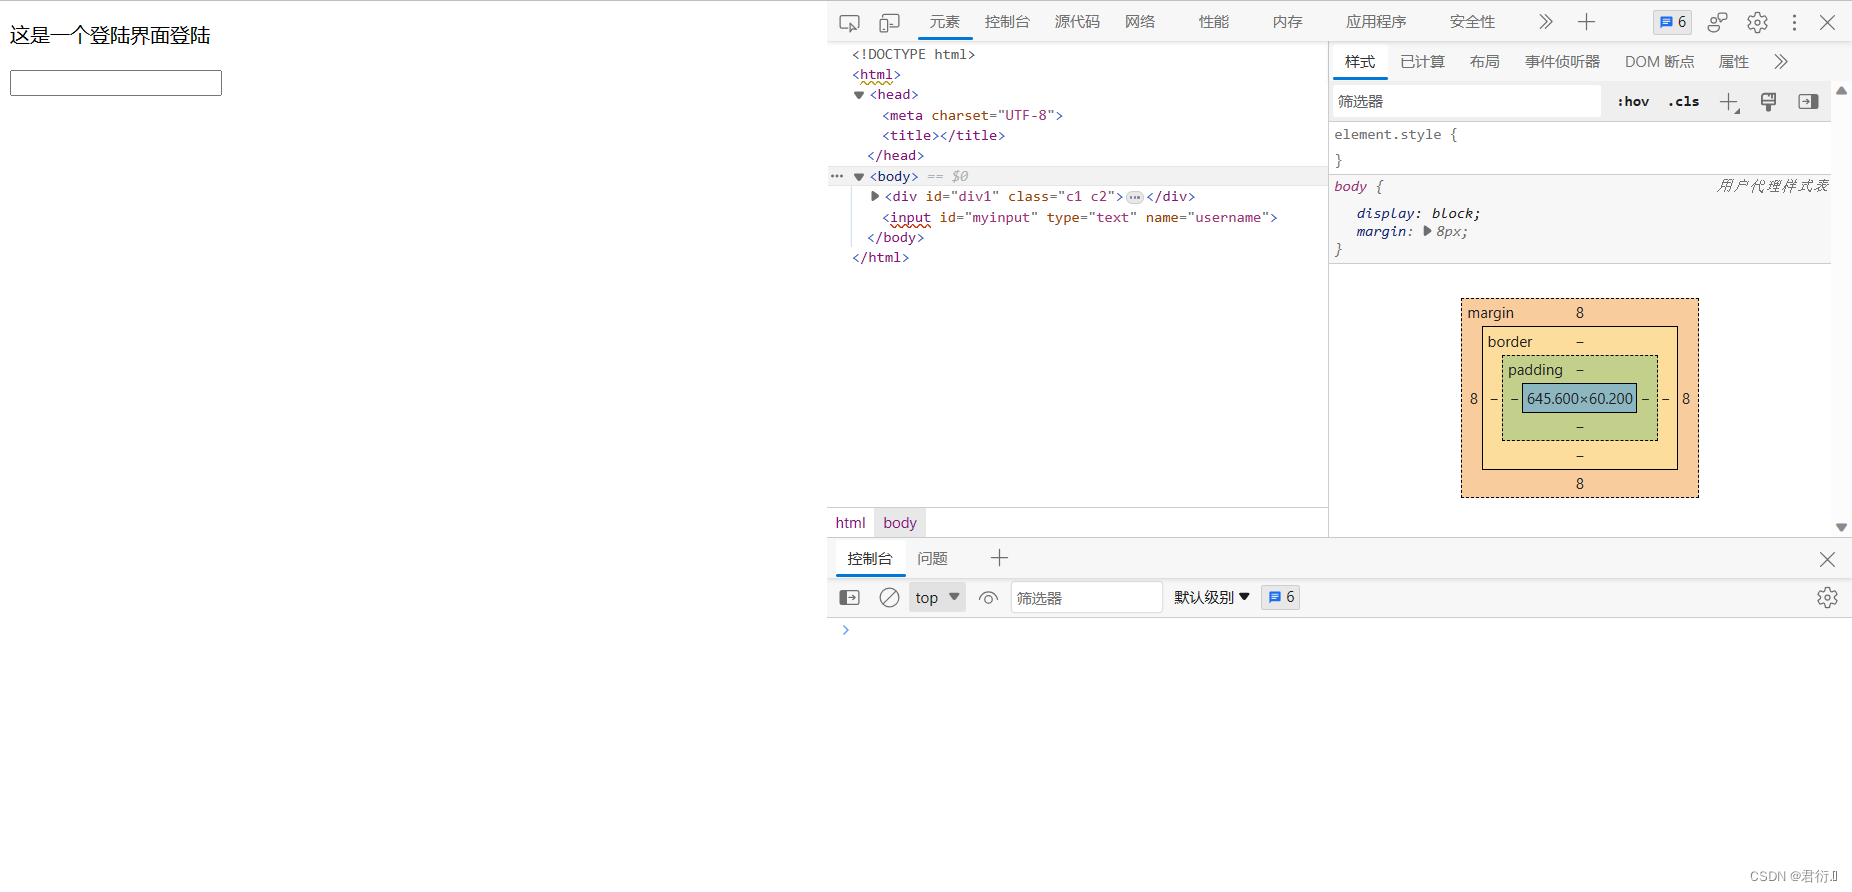This screenshot has height=892, width=1852.
Task: Open the 性能 tab
Action: coord(1214,22)
